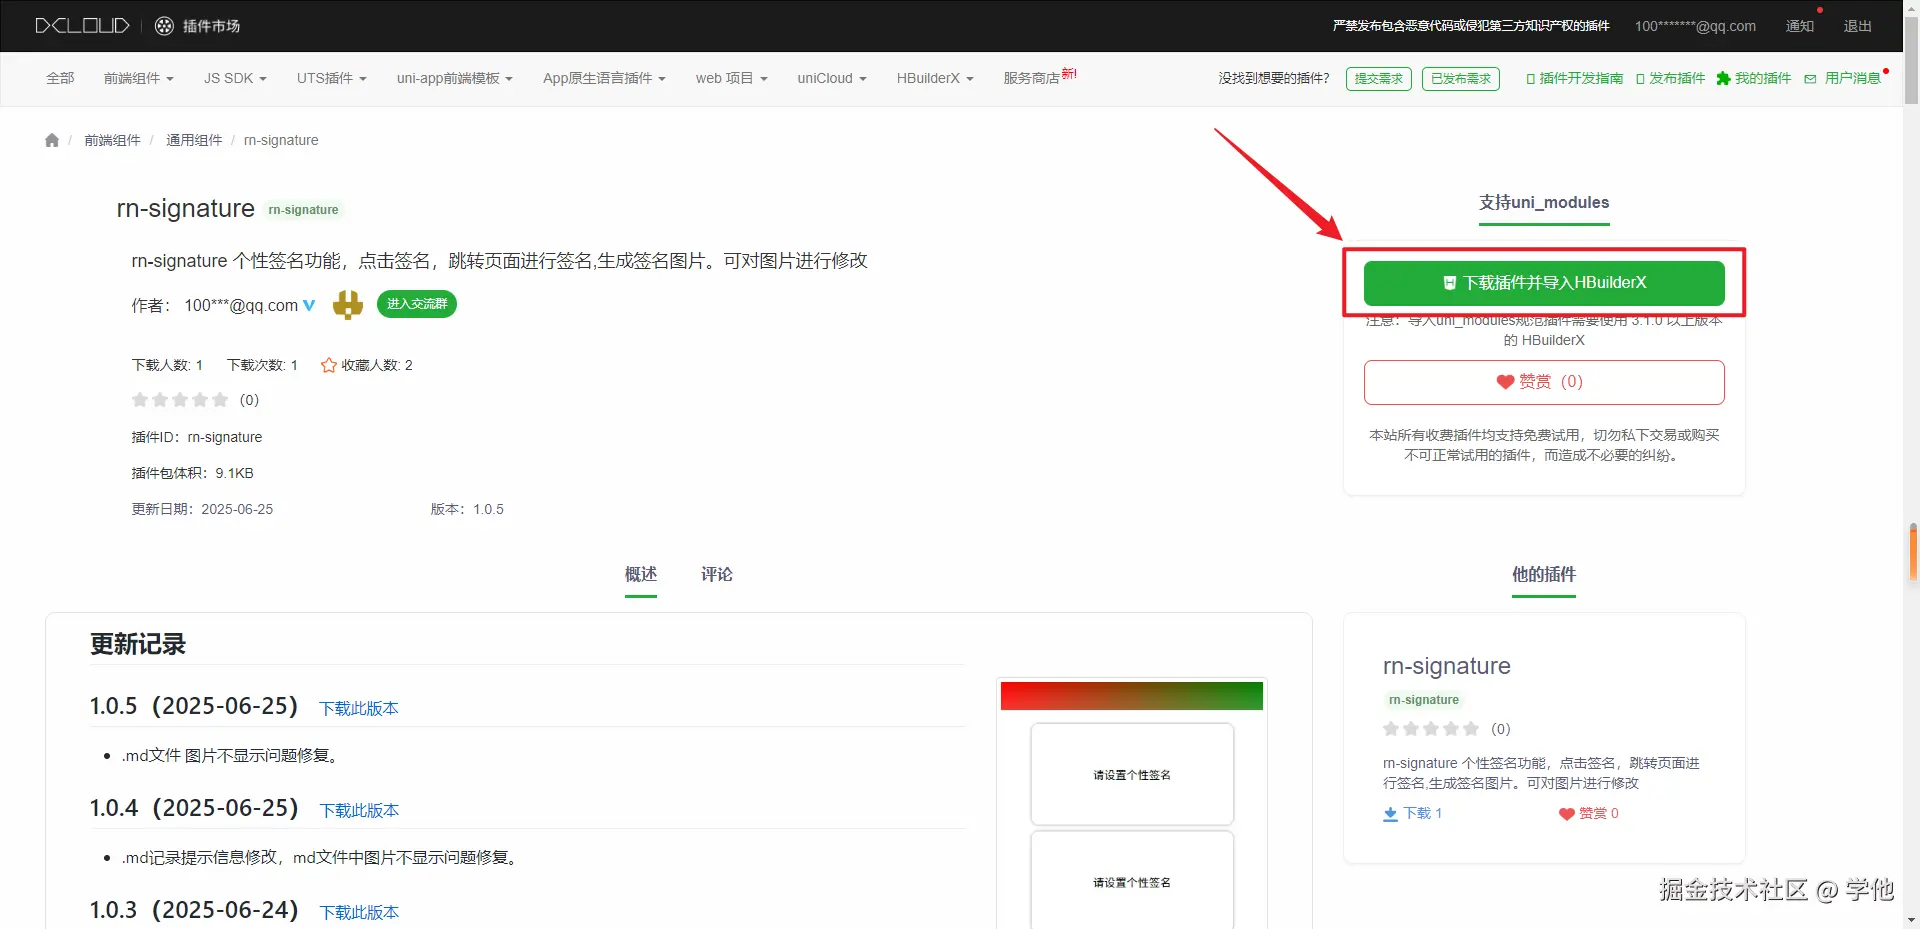This screenshot has height=929, width=1920.
Task: Open the 插件市场 home icon
Action: [x=164, y=26]
